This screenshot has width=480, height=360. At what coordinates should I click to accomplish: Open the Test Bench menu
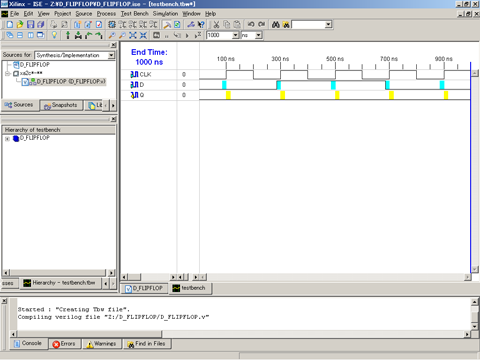click(134, 14)
